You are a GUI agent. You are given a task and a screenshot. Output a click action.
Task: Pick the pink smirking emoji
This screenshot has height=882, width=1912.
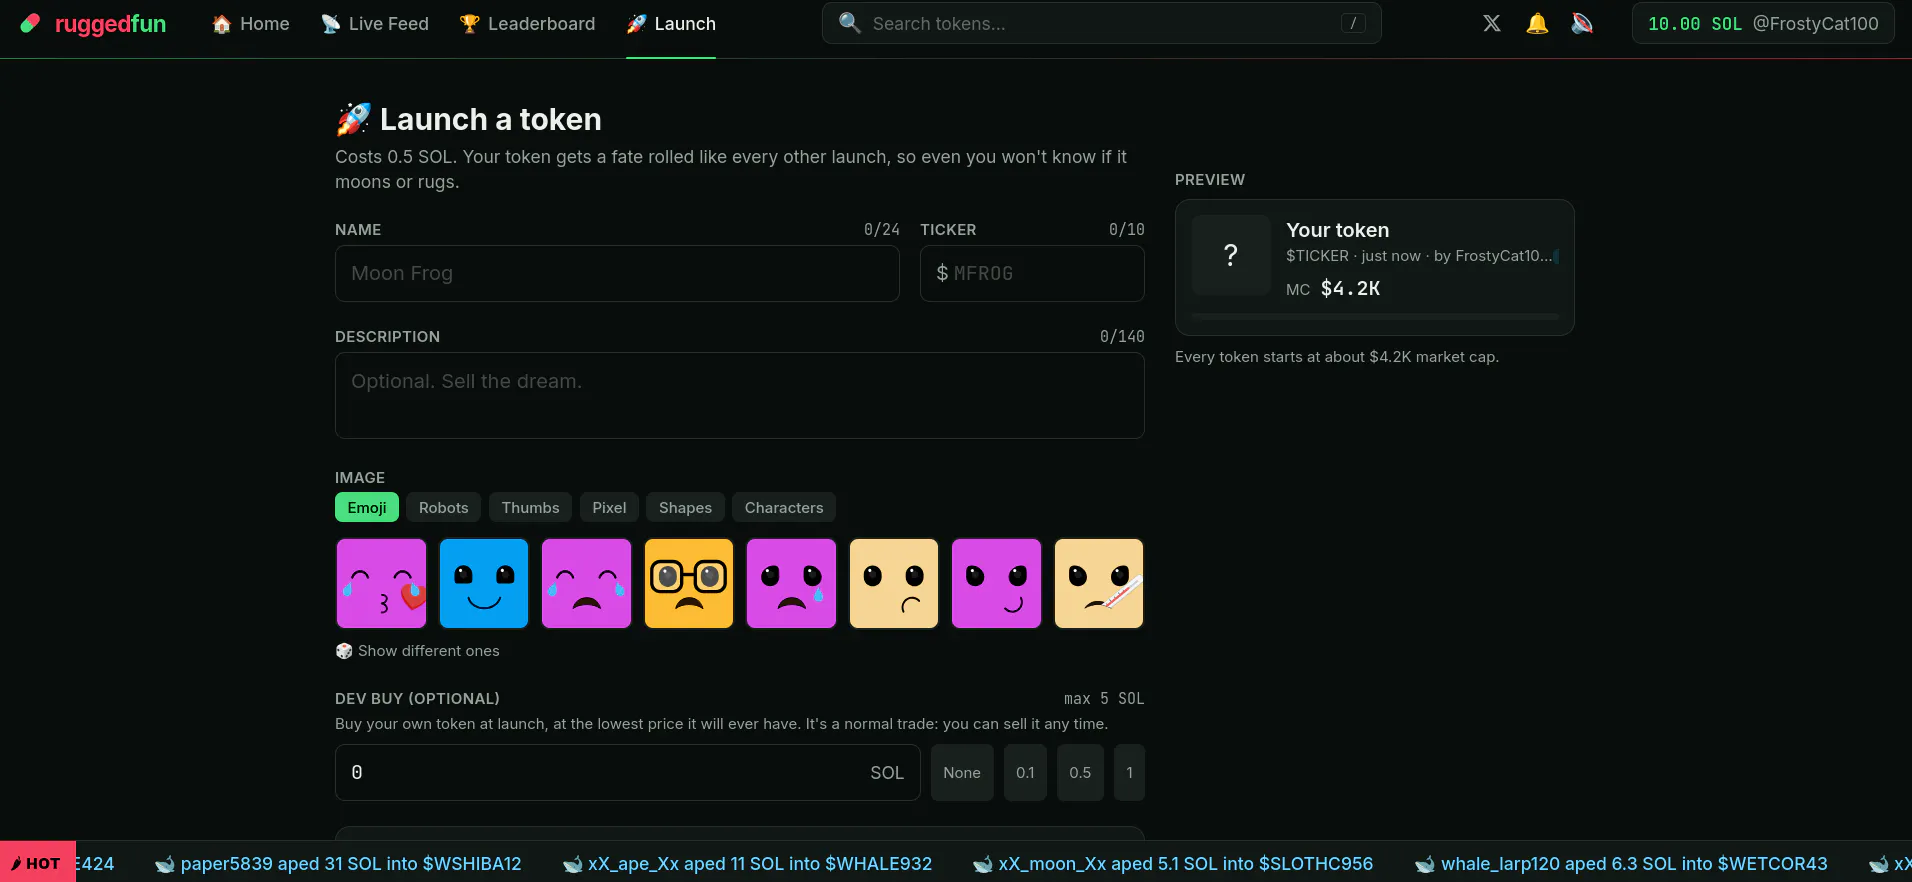tap(996, 584)
